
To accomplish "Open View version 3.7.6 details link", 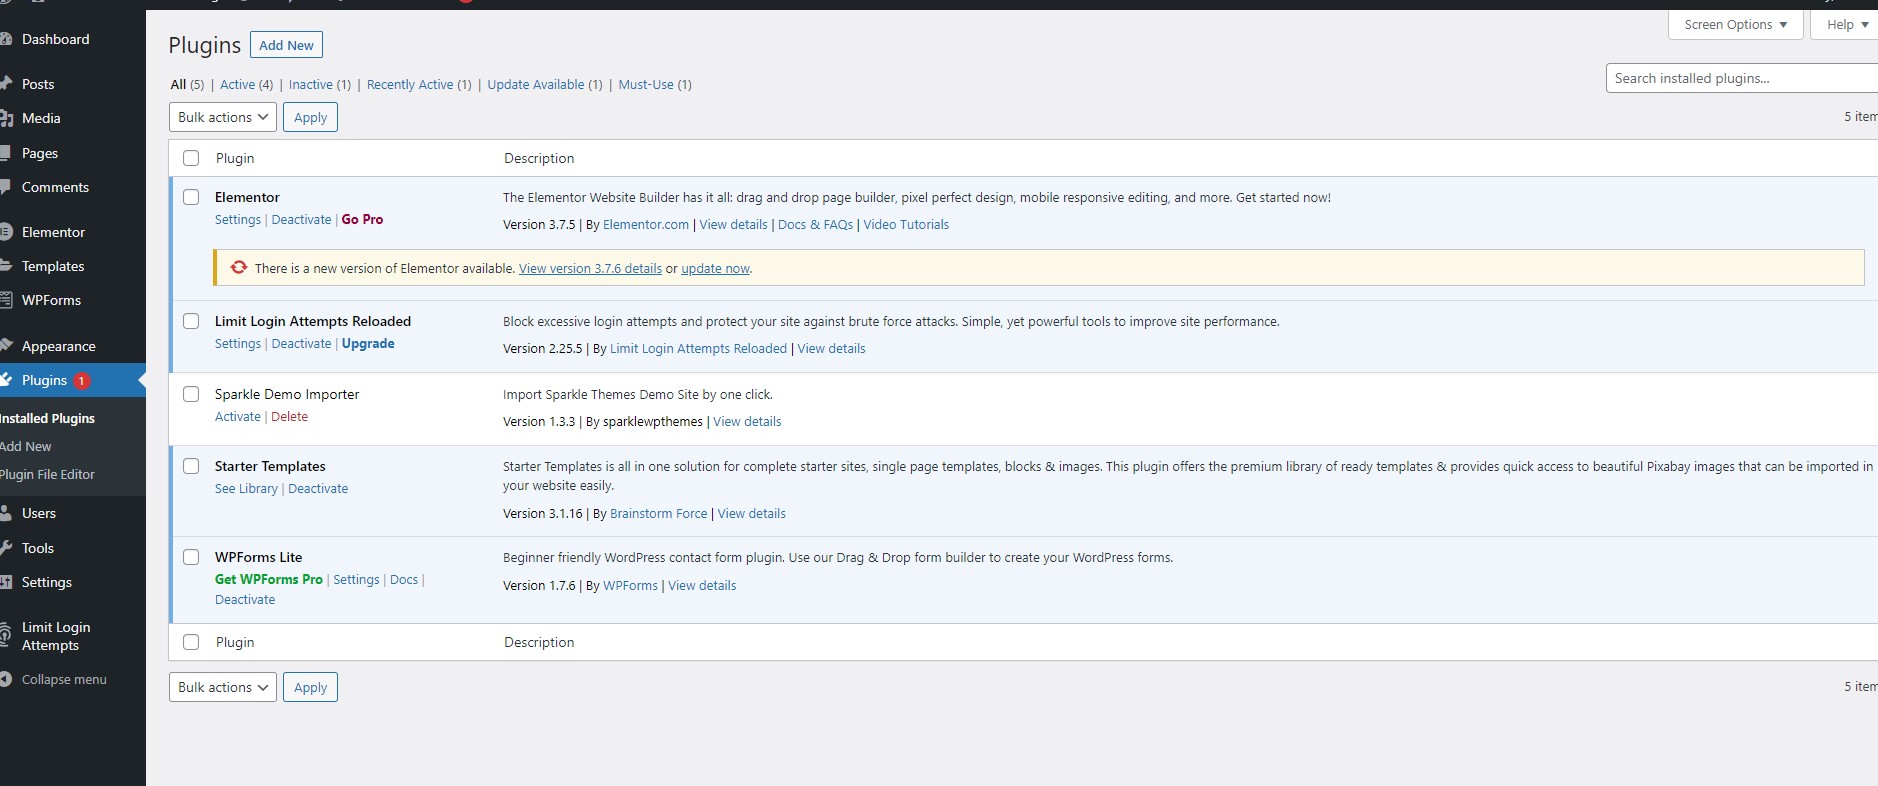I will 590,269.
